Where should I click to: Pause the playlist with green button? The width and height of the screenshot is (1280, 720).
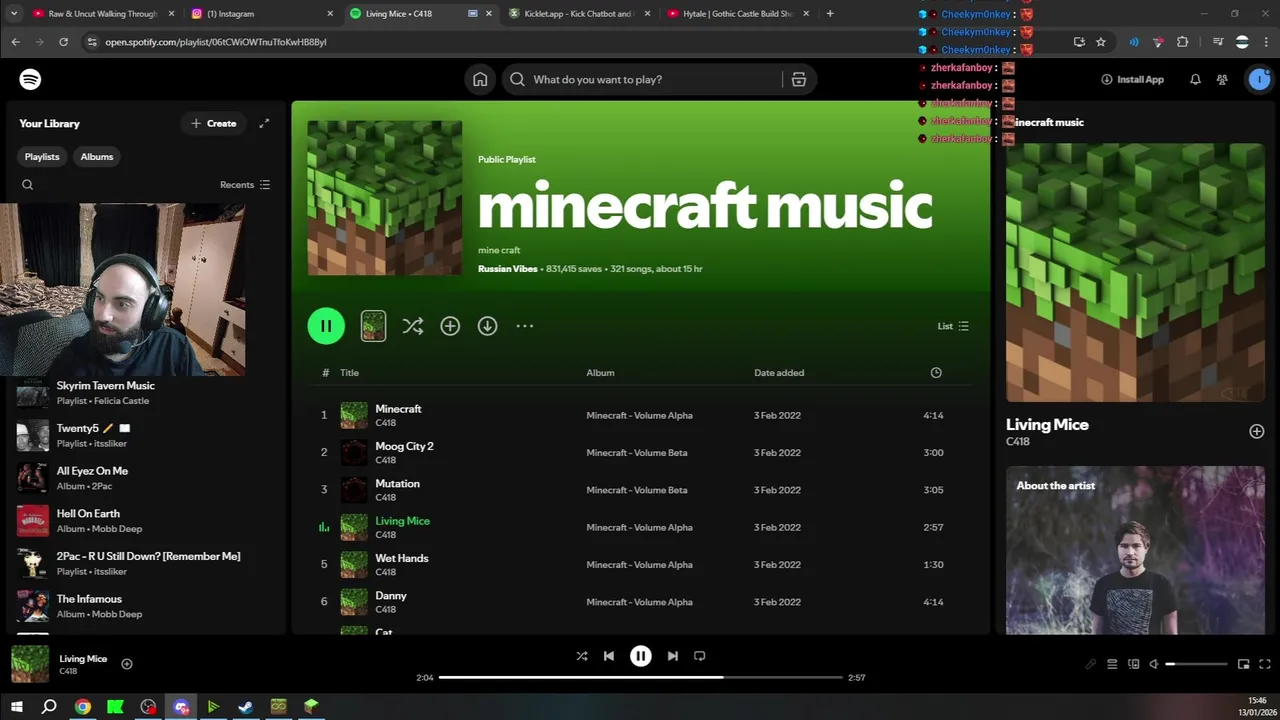326,326
